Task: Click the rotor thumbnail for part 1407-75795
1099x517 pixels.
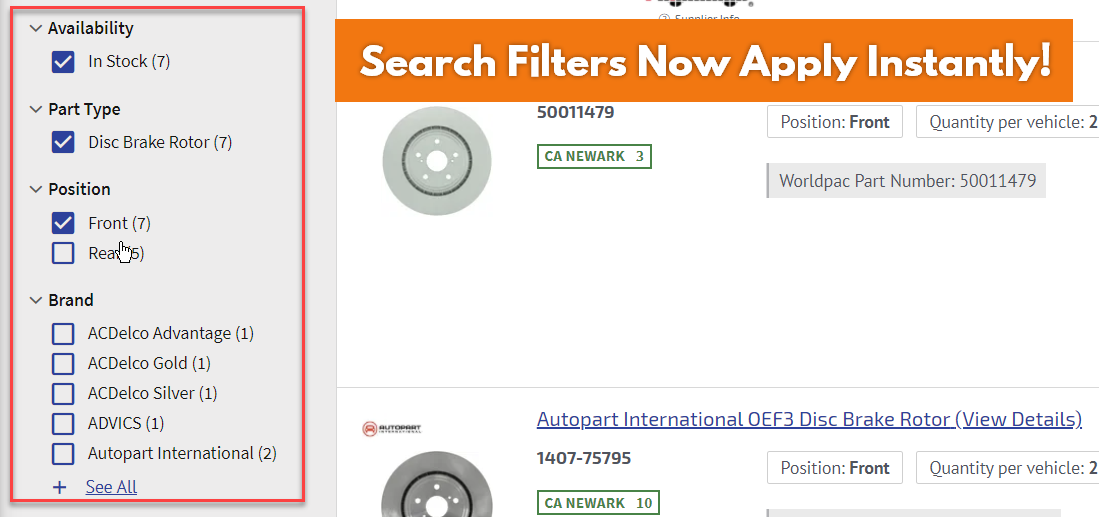Action: (x=437, y=484)
